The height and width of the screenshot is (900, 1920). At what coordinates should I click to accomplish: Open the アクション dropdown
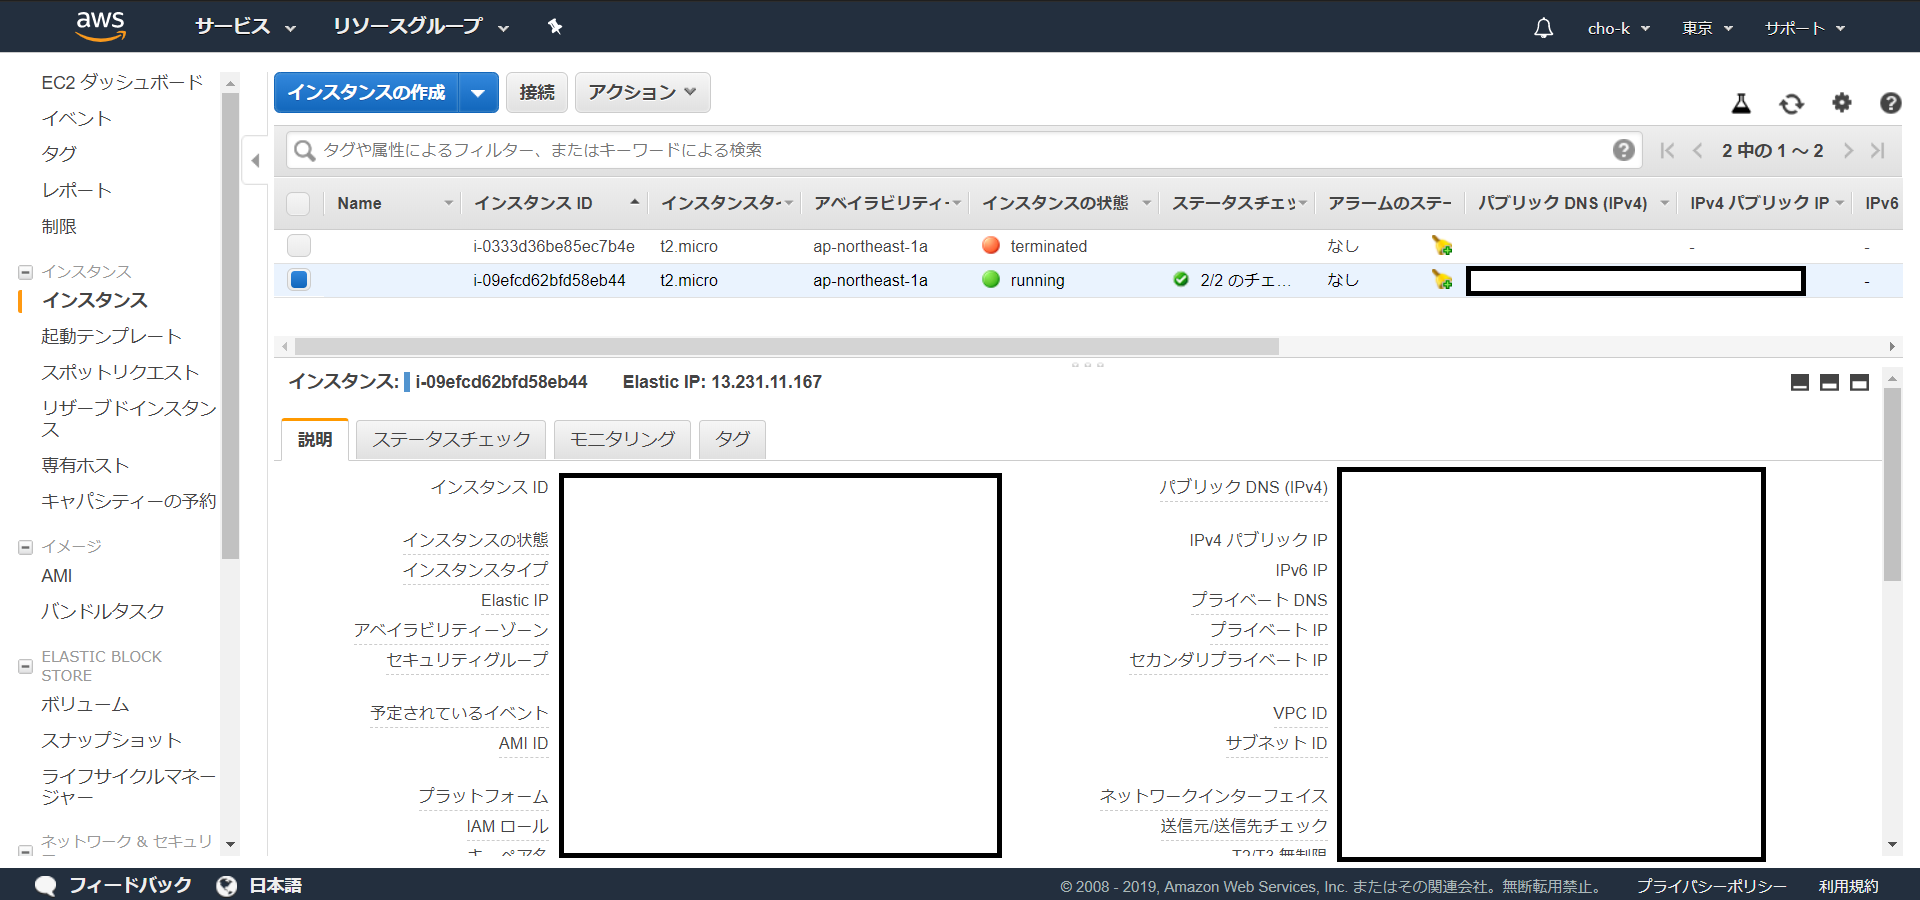click(642, 93)
